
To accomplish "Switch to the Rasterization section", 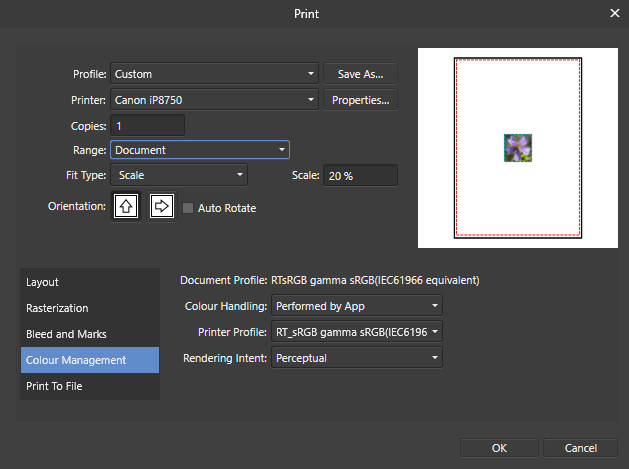I will pyautogui.click(x=90, y=308).
